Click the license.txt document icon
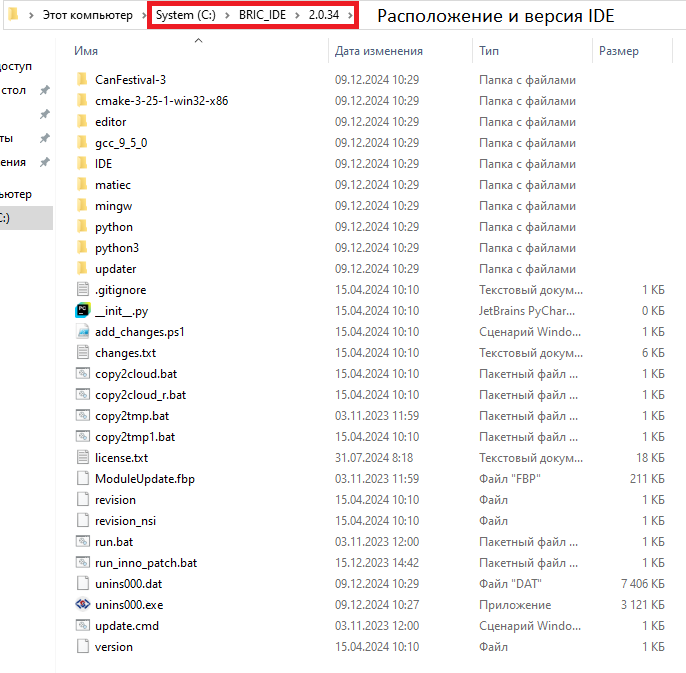This screenshot has width=686, height=673. pyautogui.click(x=83, y=457)
